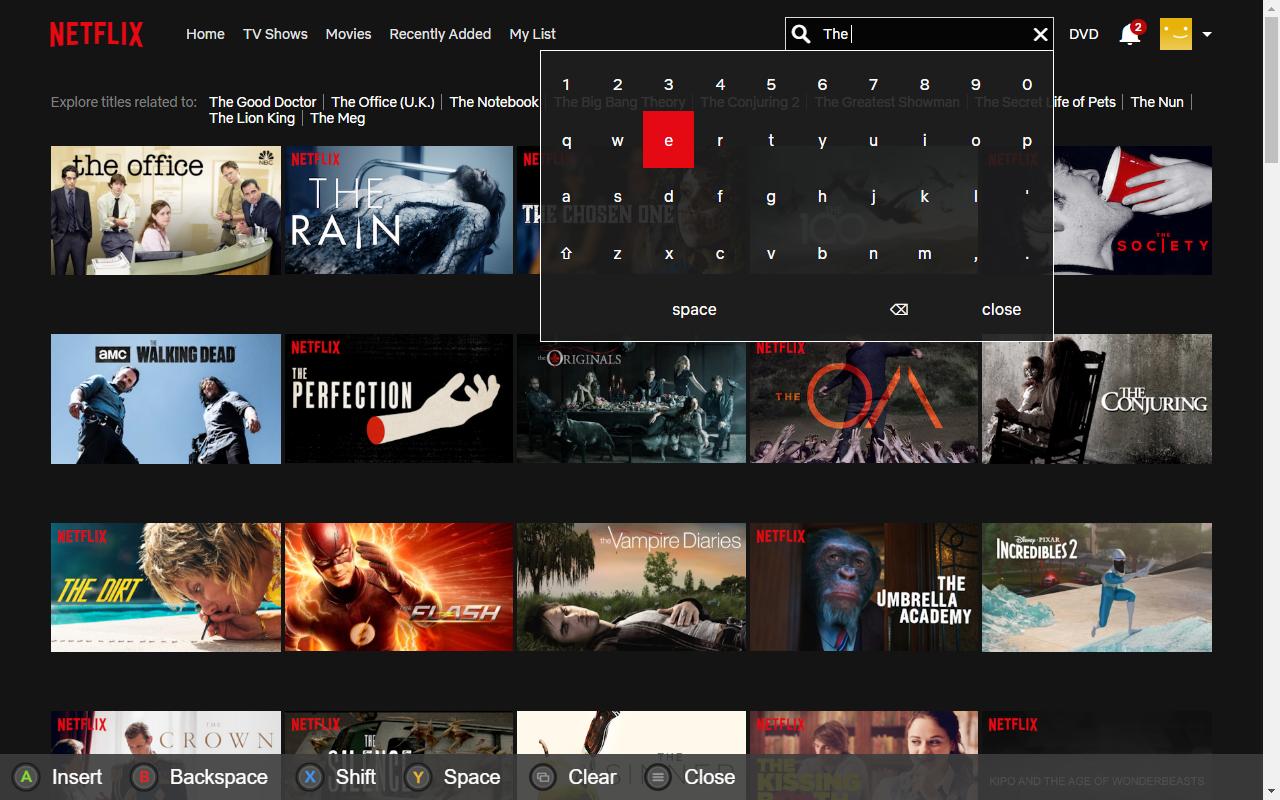The image size is (1280, 800).
Task: Explore titles related to The Lion King
Action: 252,118
